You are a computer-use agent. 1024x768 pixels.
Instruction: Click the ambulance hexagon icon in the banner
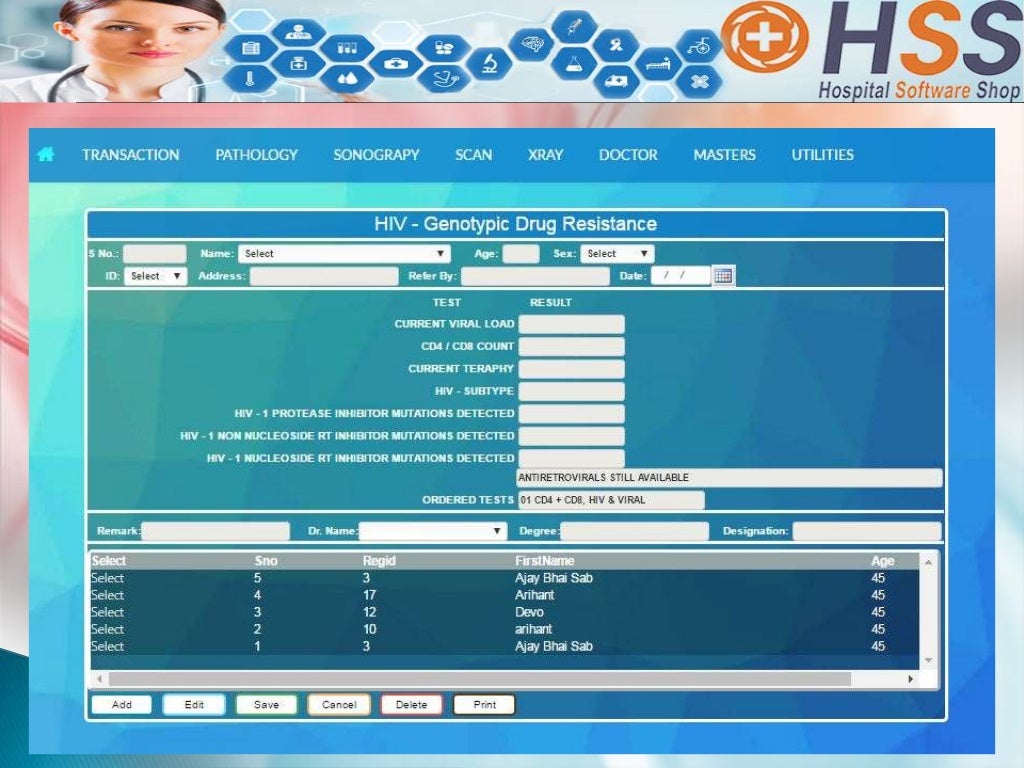tap(616, 82)
